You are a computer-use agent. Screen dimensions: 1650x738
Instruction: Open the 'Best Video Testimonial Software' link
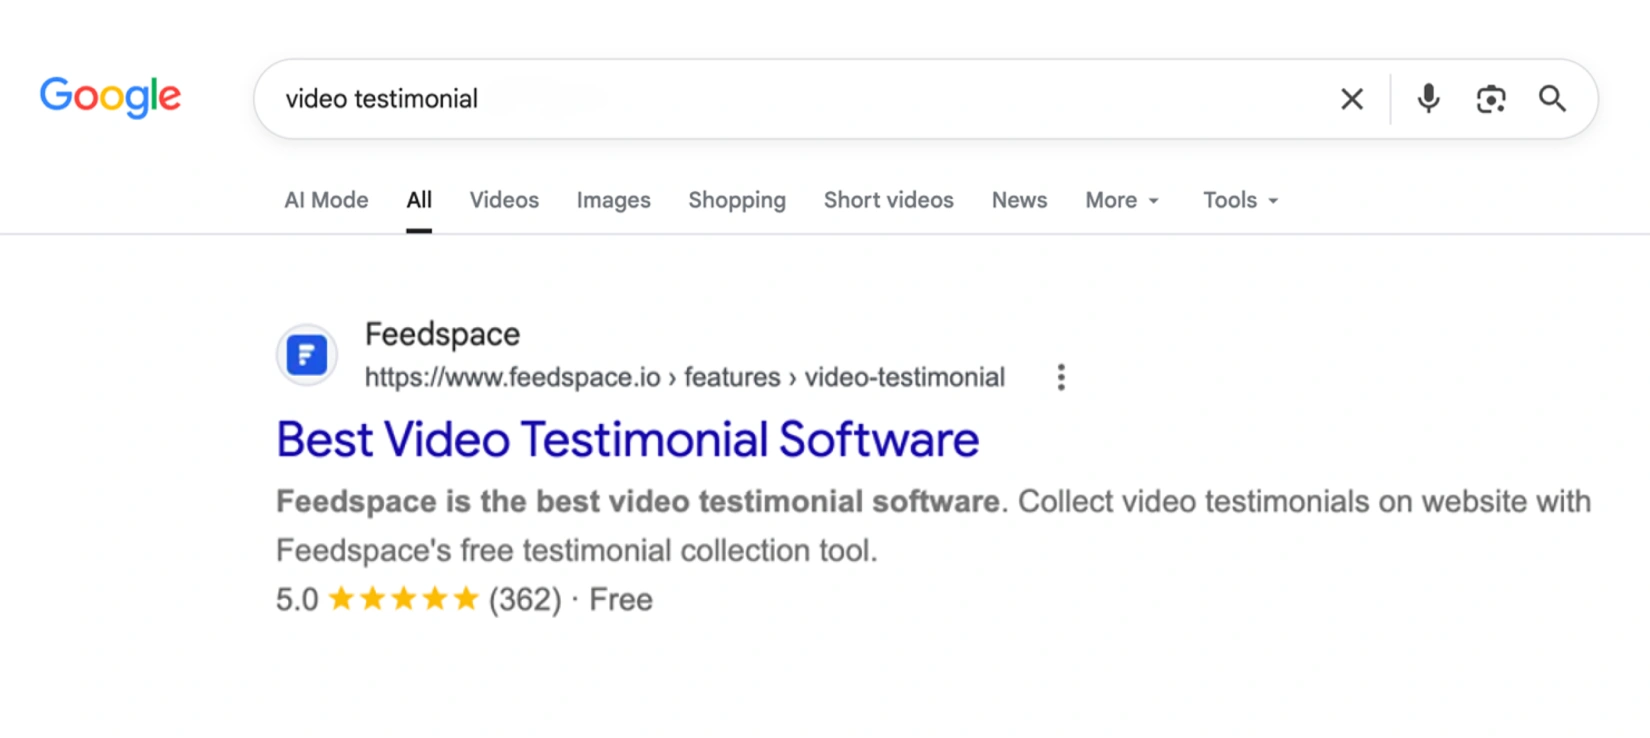(628, 439)
